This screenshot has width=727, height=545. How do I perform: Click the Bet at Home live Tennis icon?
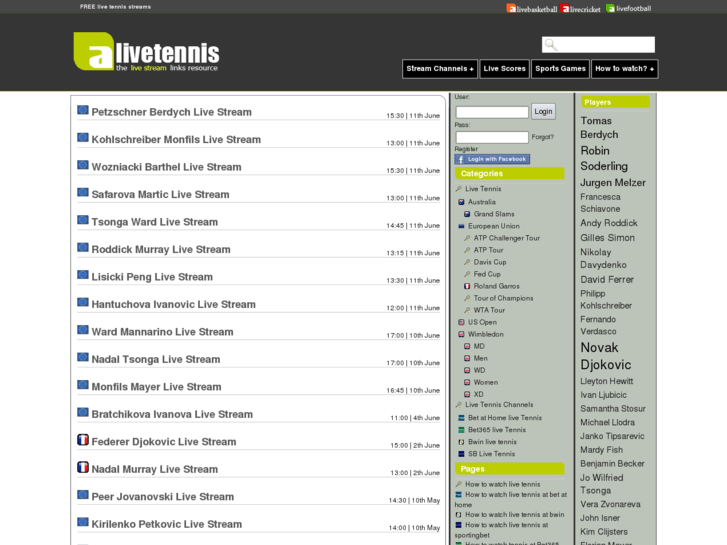461,418
